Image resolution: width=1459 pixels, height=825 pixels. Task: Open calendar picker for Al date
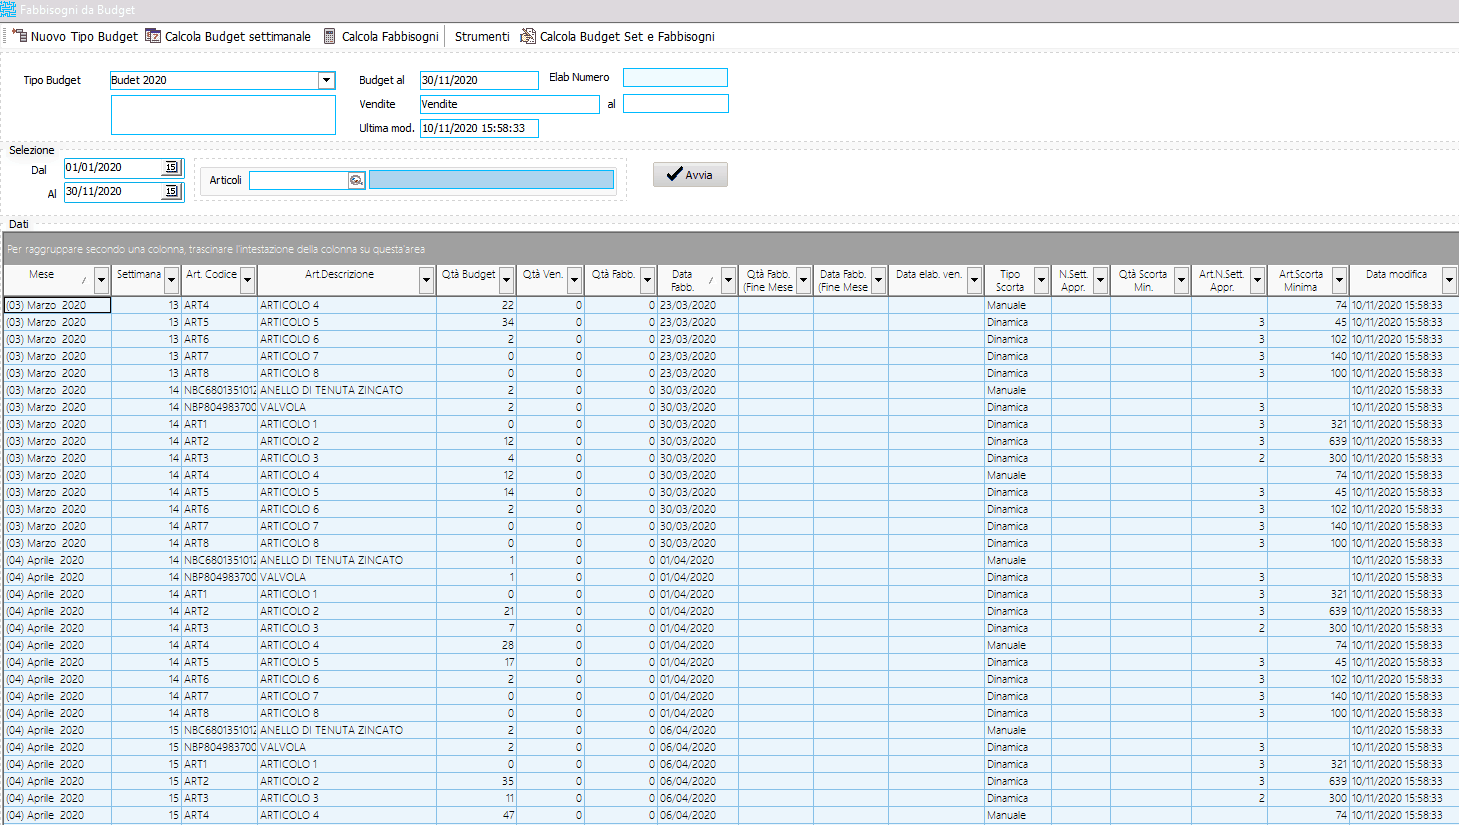pyautogui.click(x=171, y=191)
